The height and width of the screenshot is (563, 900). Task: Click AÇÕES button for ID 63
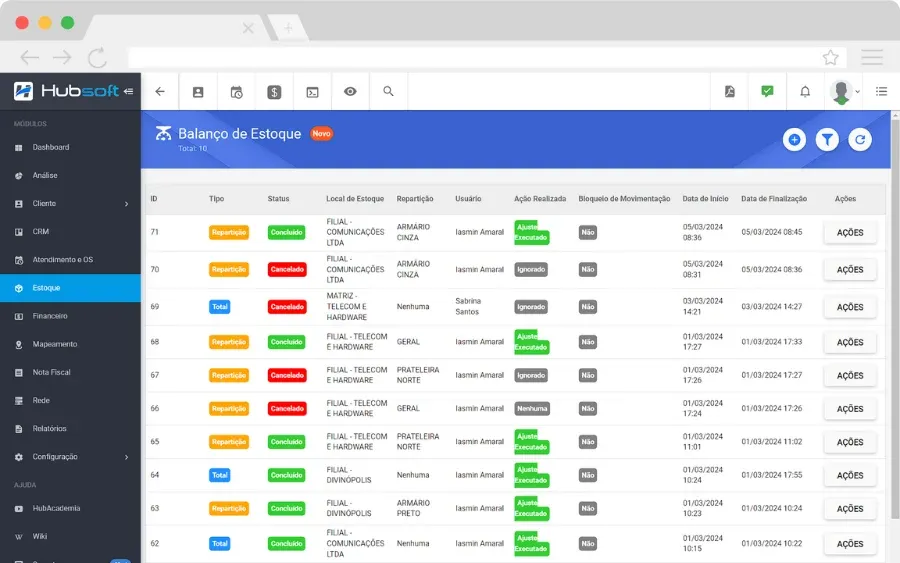coord(849,508)
